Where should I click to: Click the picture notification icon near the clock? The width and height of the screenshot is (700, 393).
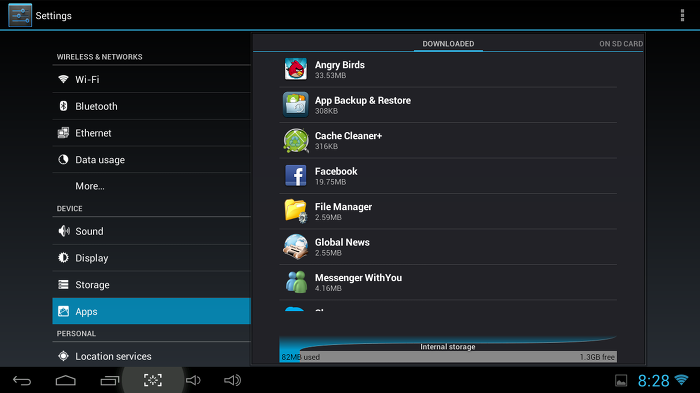tap(621, 380)
